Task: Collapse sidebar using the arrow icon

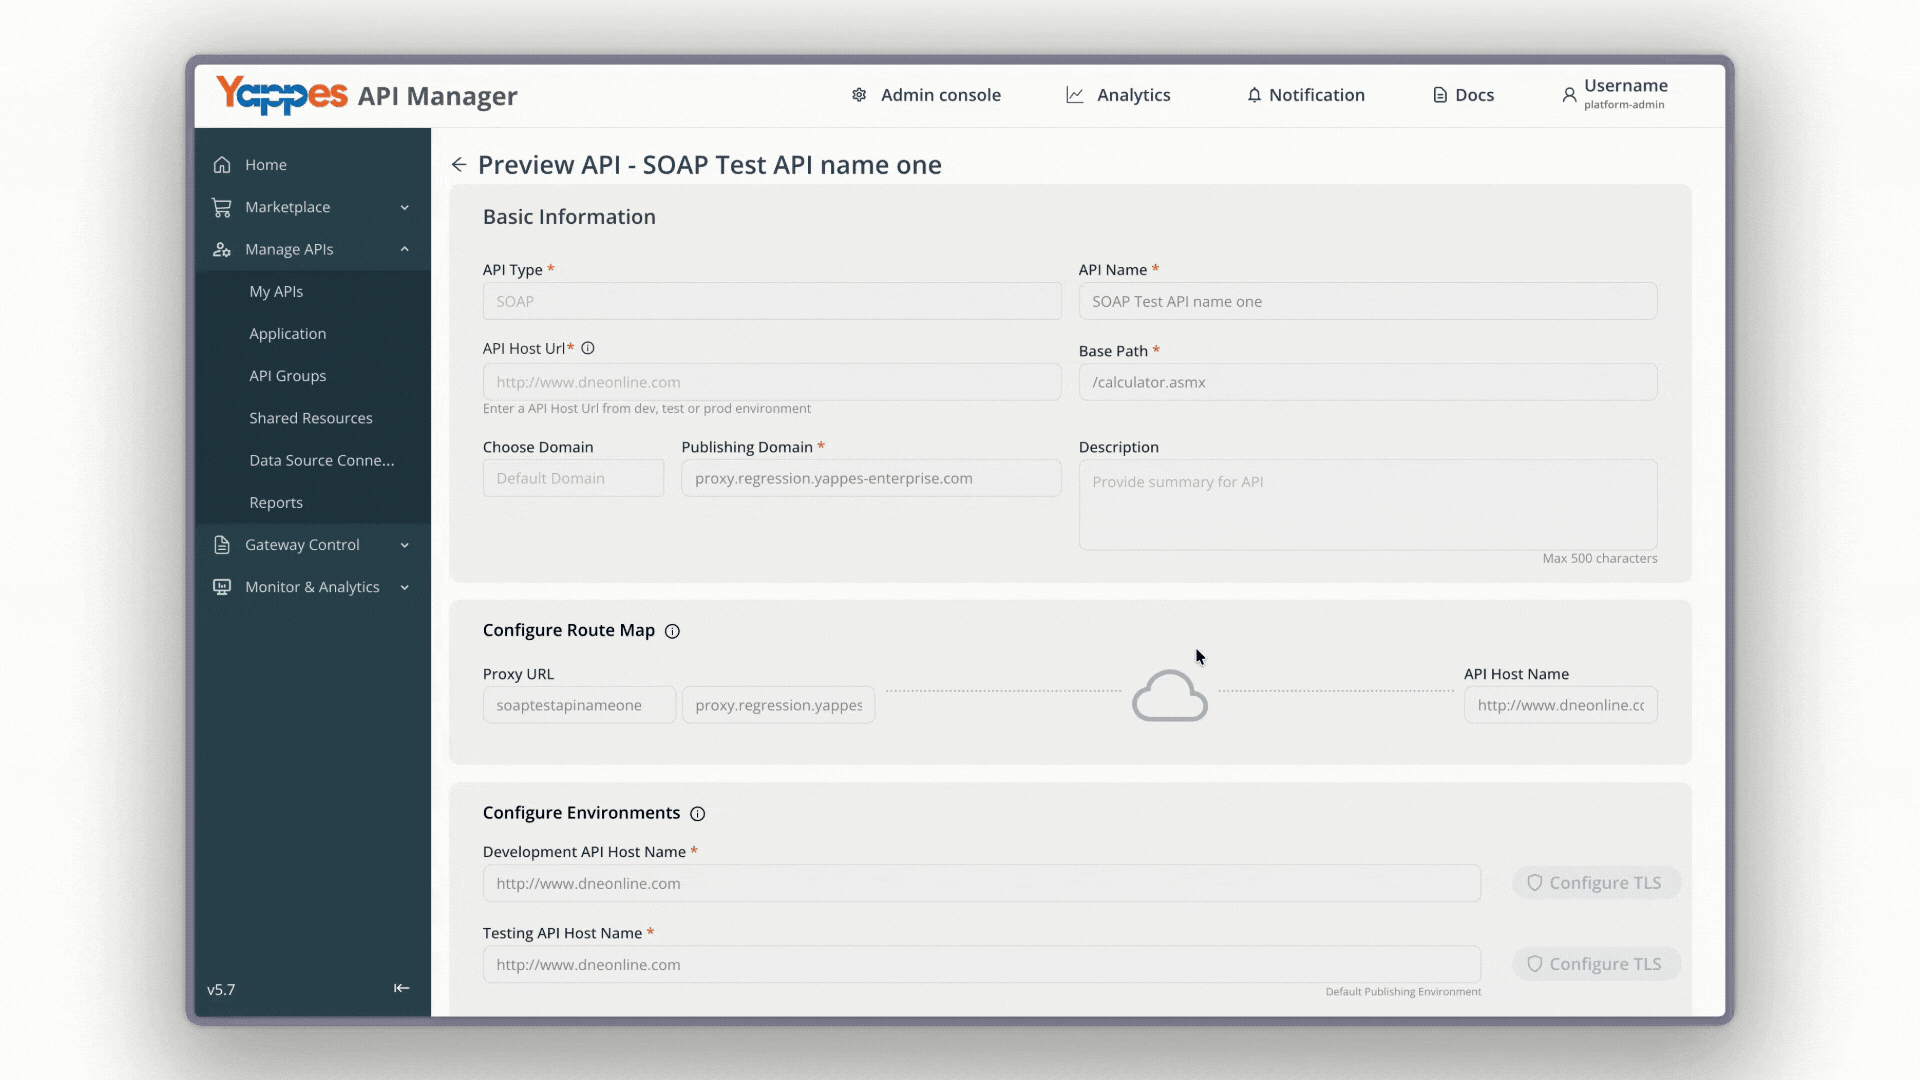Action: pyautogui.click(x=401, y=989)
